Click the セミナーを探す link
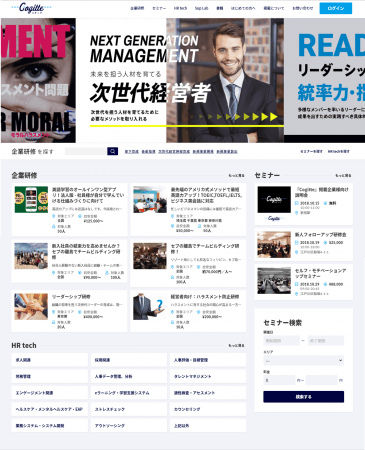The width and height of the screenshot is (365, 450). pyautogui.click(x=311, y=151)
